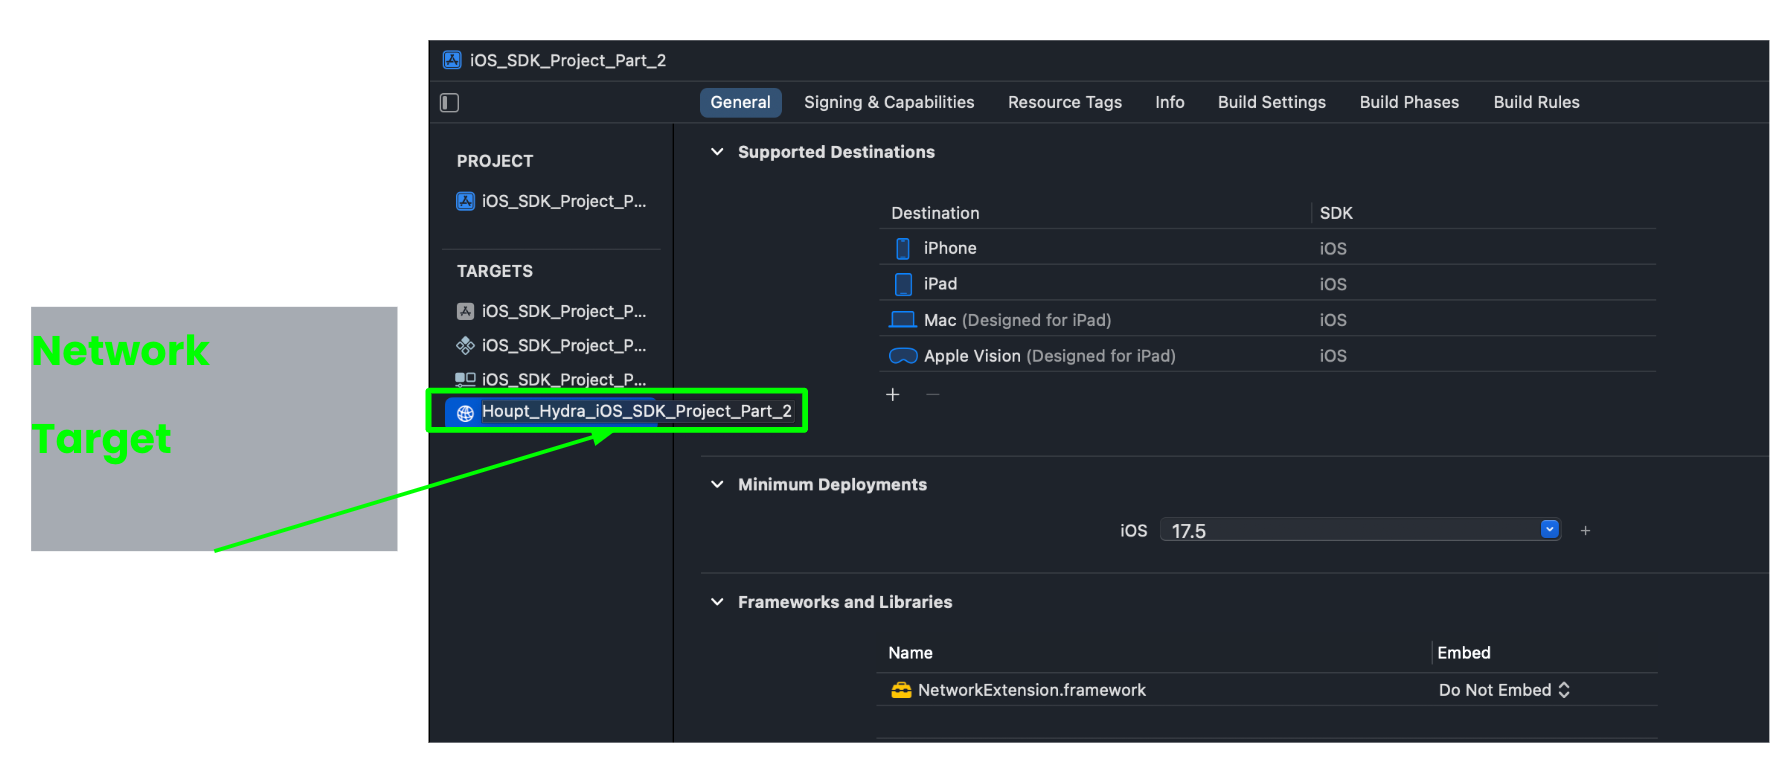
Task: Open the General tab
Action: 740,102
